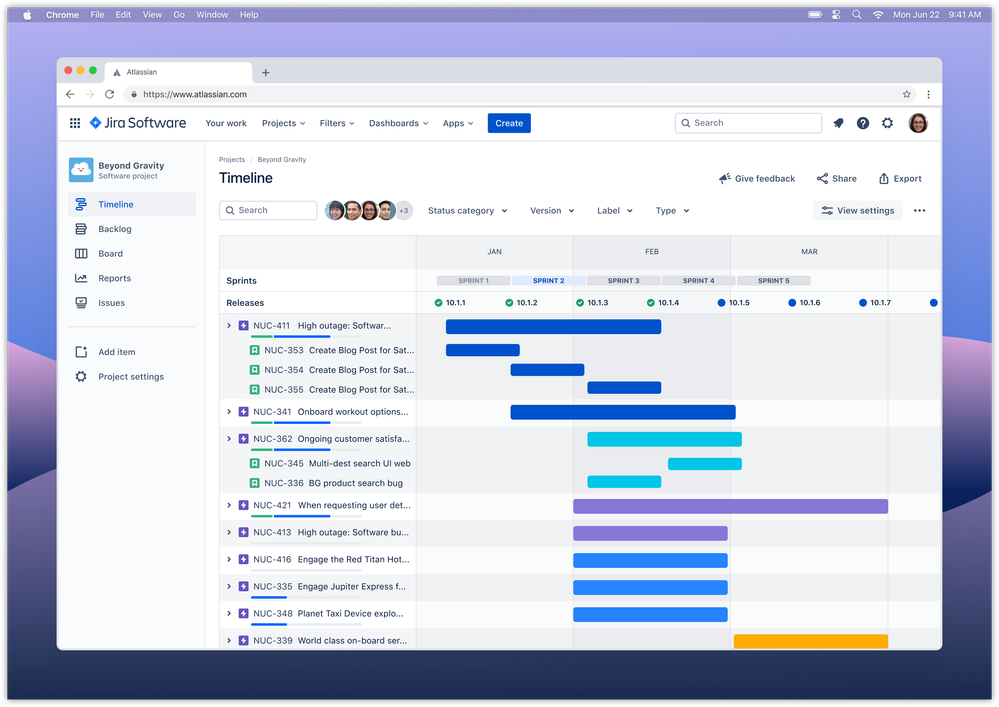Open the macOS Help menu
Image resolution: width=999 pixels, height=707 pixels.
(x=248, y=15)
